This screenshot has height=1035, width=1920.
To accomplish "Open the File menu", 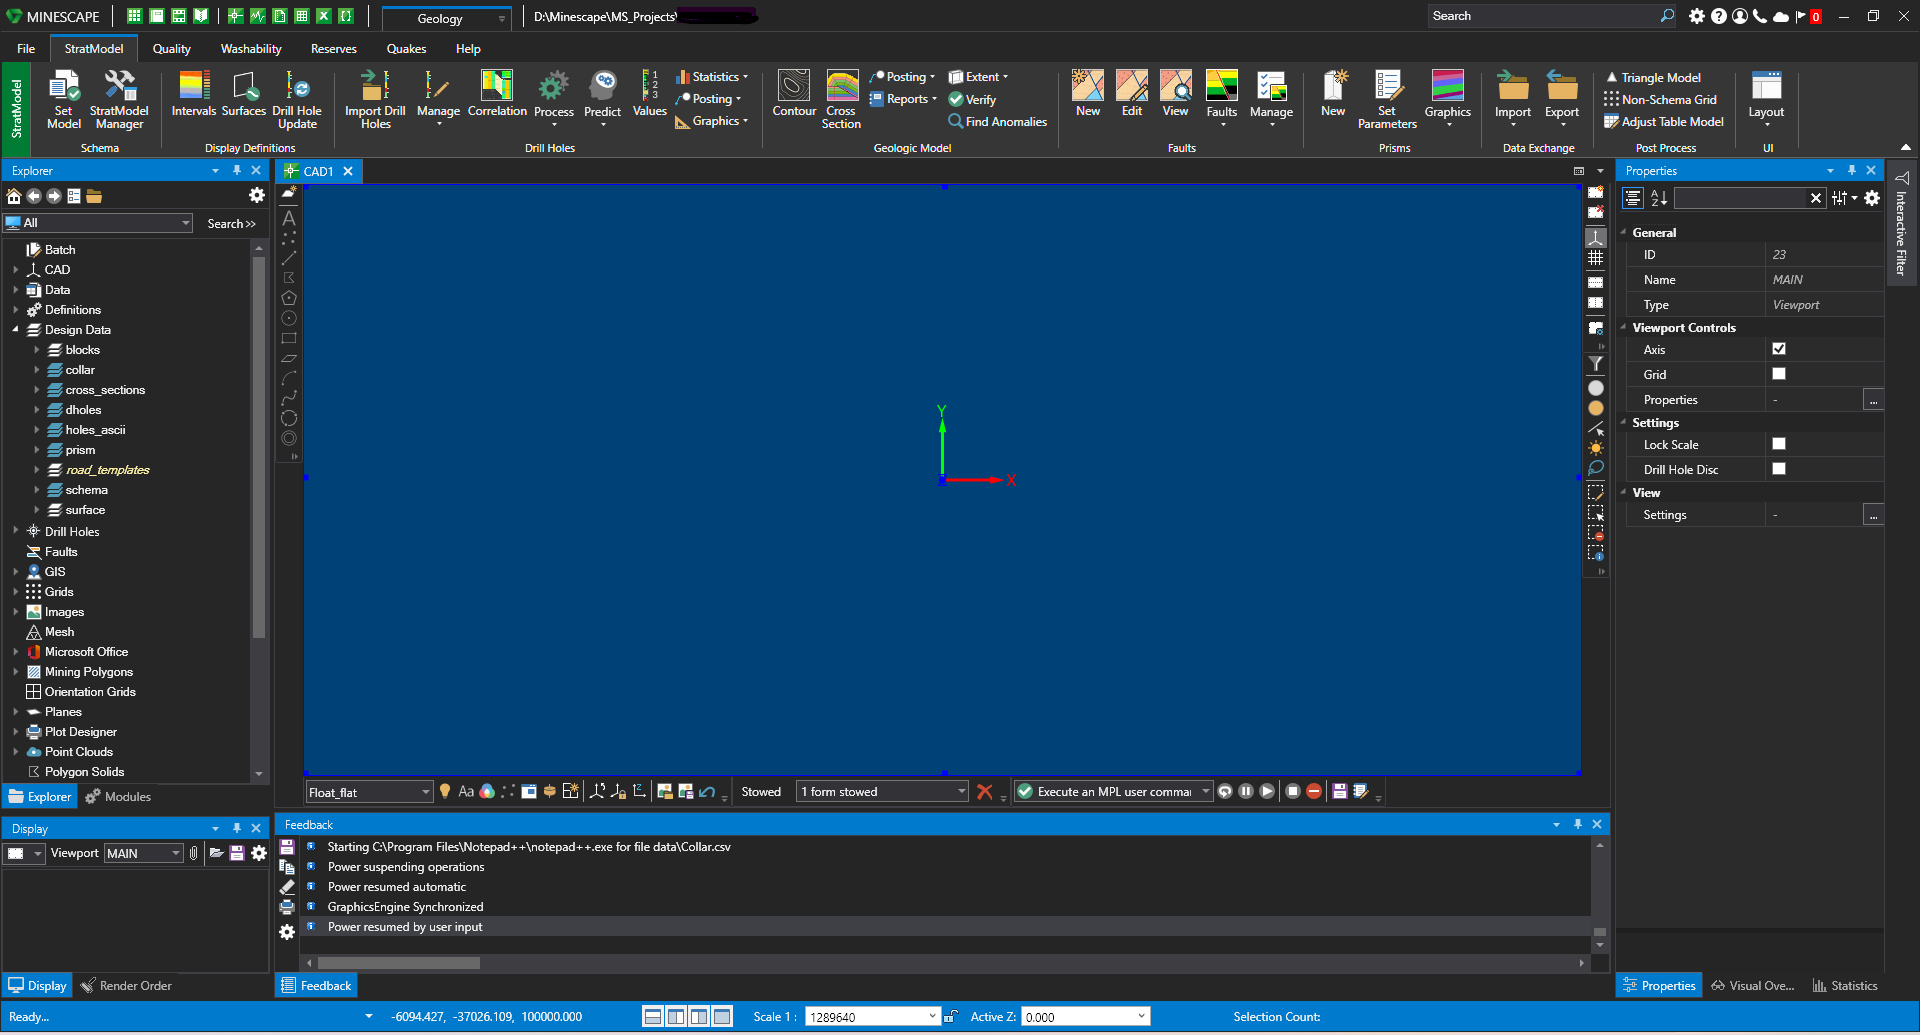I will click(26, 48).
